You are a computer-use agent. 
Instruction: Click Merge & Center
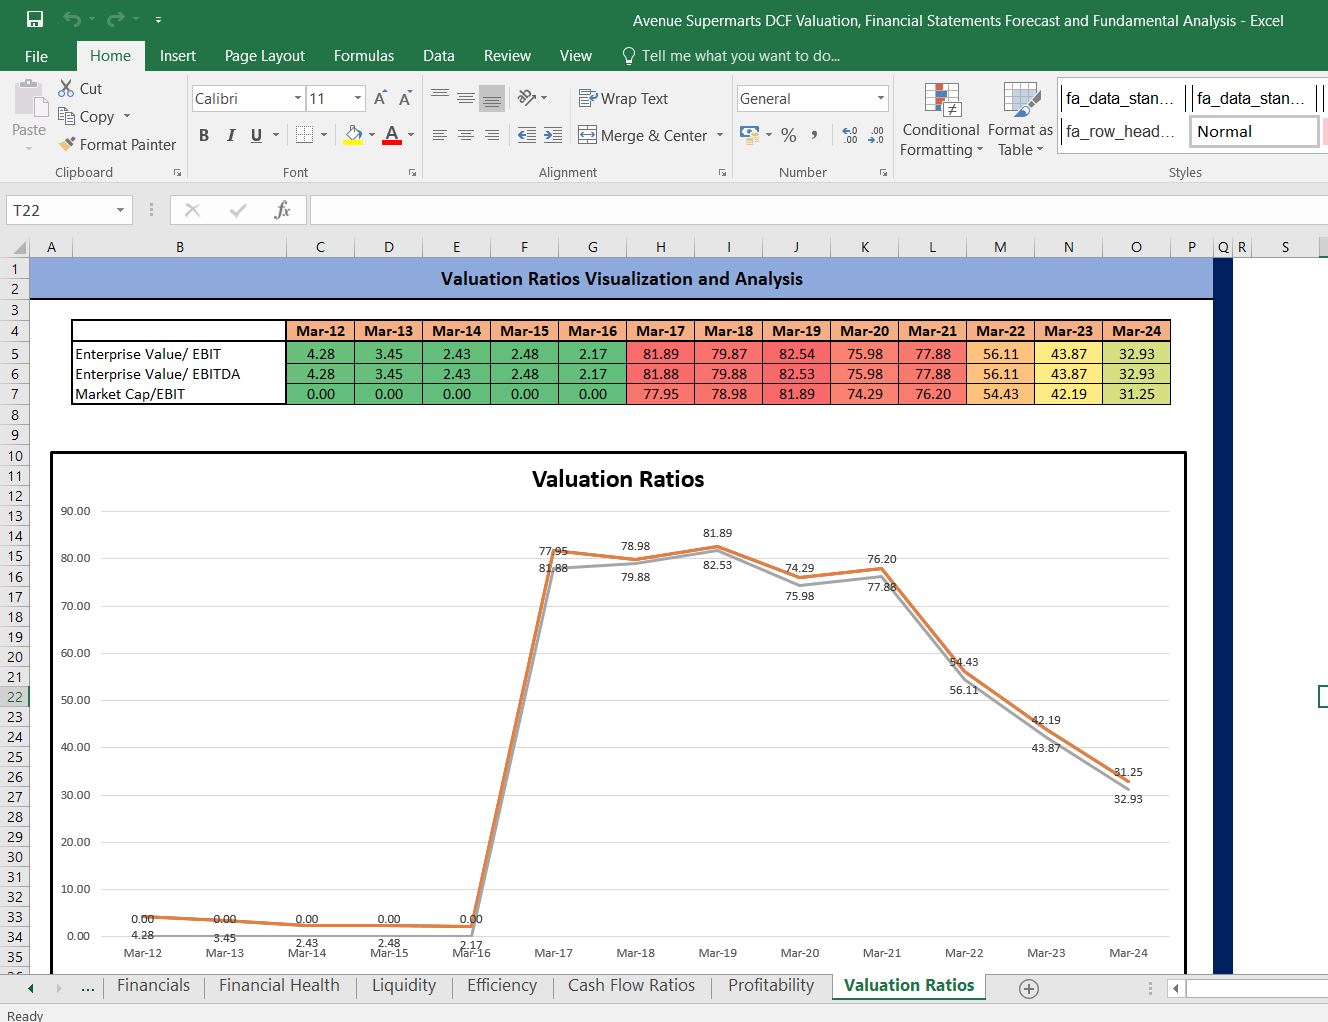click(642, 135)
